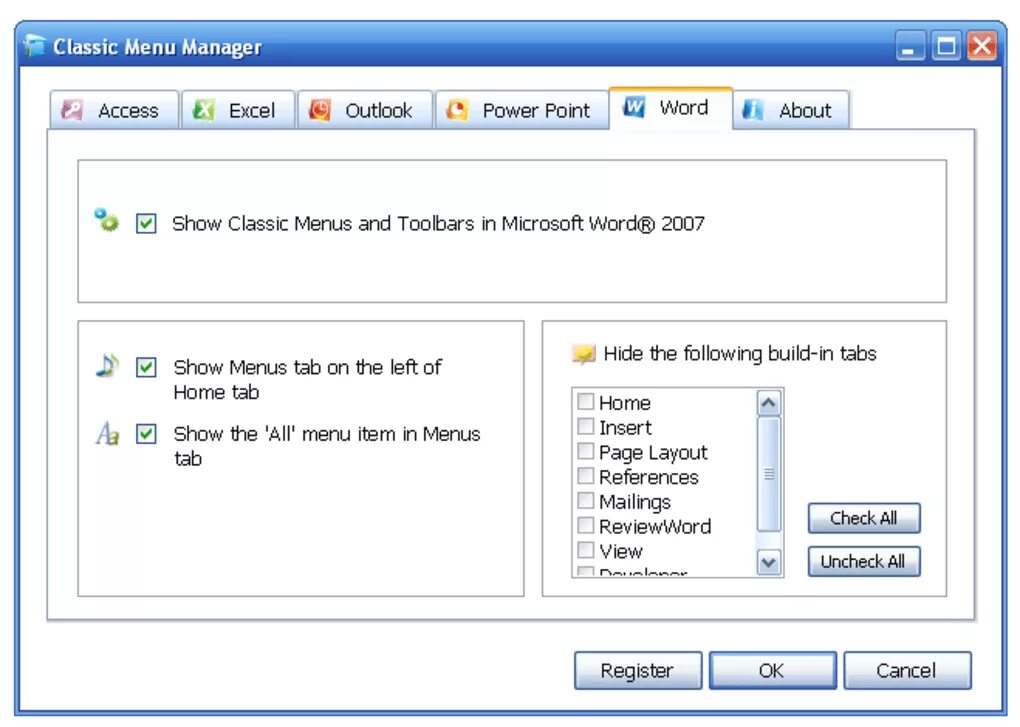Uncheck Show the 'All' menu item checkbox

146,434
